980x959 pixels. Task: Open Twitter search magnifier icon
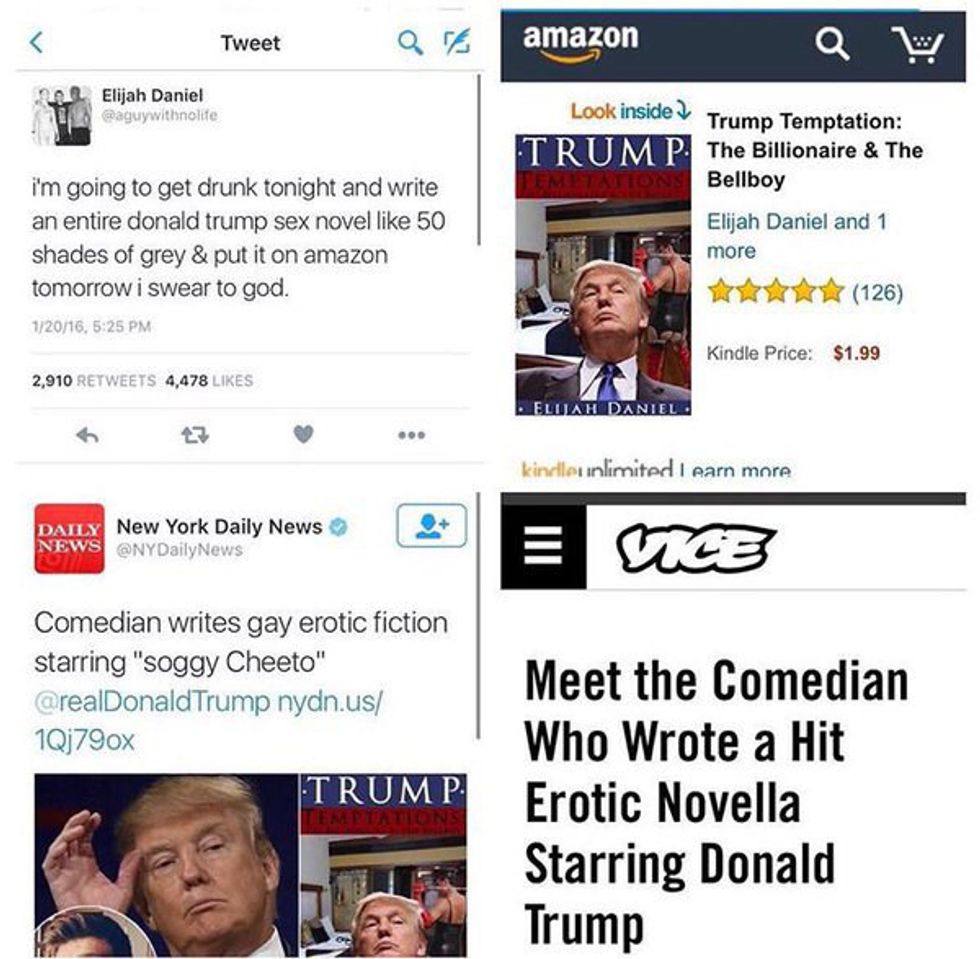coord(410,42)
